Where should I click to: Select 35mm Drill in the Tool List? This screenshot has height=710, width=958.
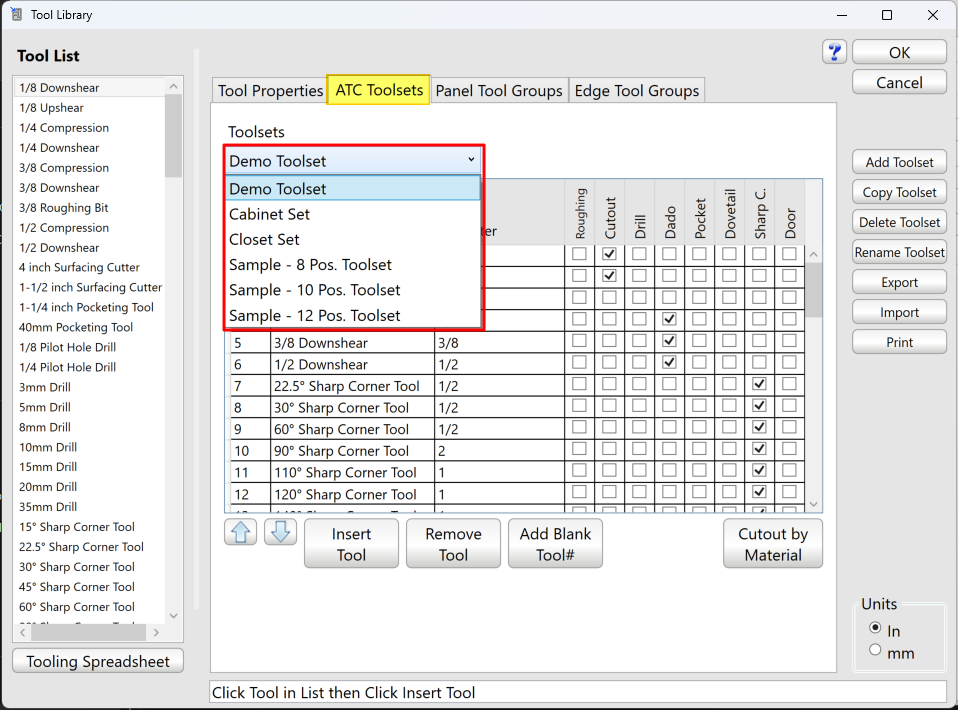(x=48, y=507)
